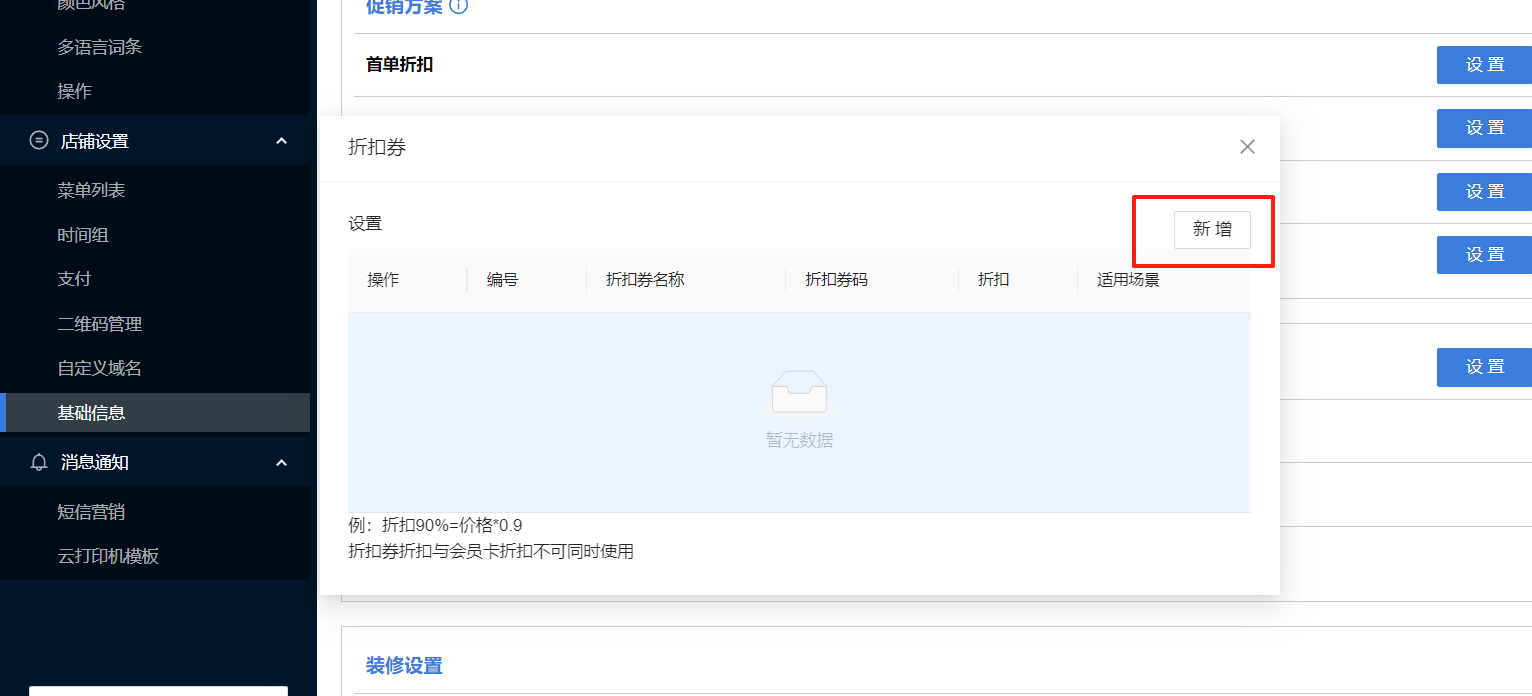The image size is (1532, 696).
Task: Click the 设置 button for 首单折扣
Action: (1485, 65)
